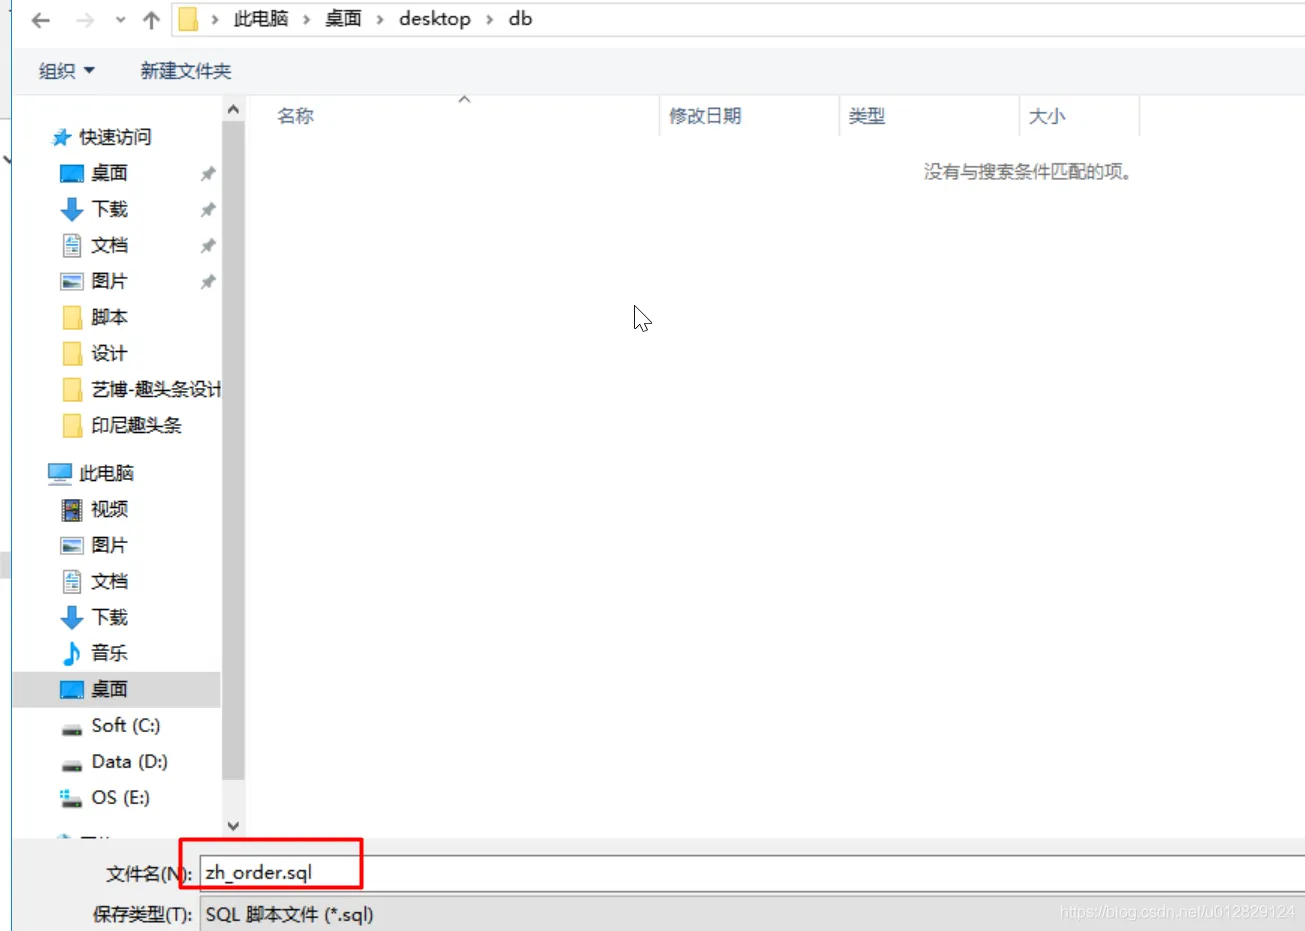Open 下载 under This PC
1305x931 pixels.
click(x=109, y=617)
